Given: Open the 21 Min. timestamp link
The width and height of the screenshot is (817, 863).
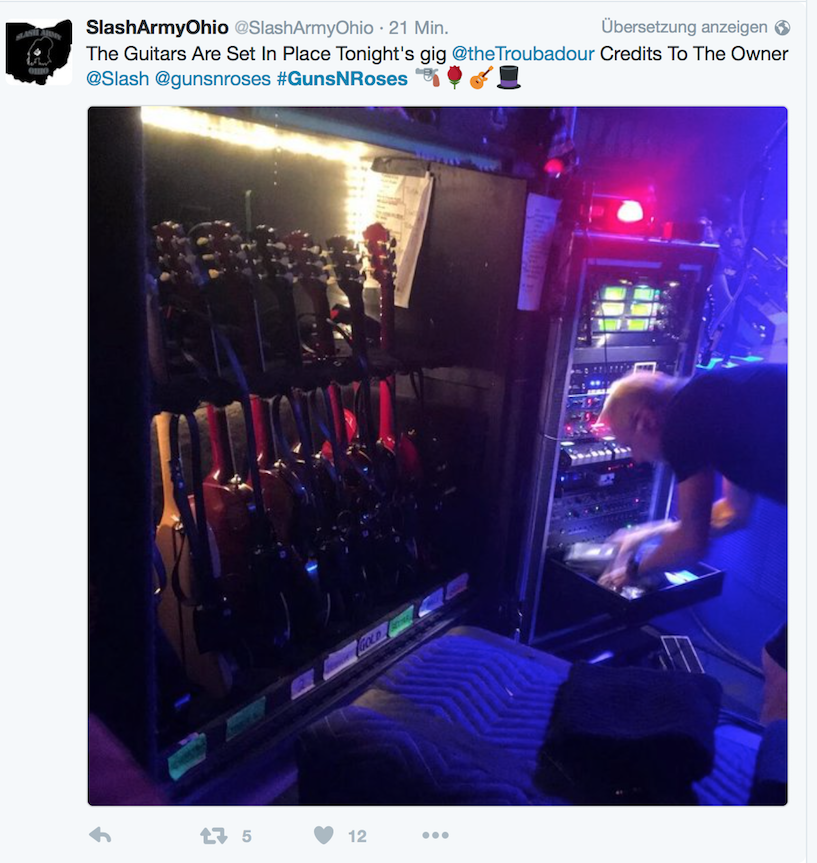Looking at the screenshot, I should tap(418, 28).
